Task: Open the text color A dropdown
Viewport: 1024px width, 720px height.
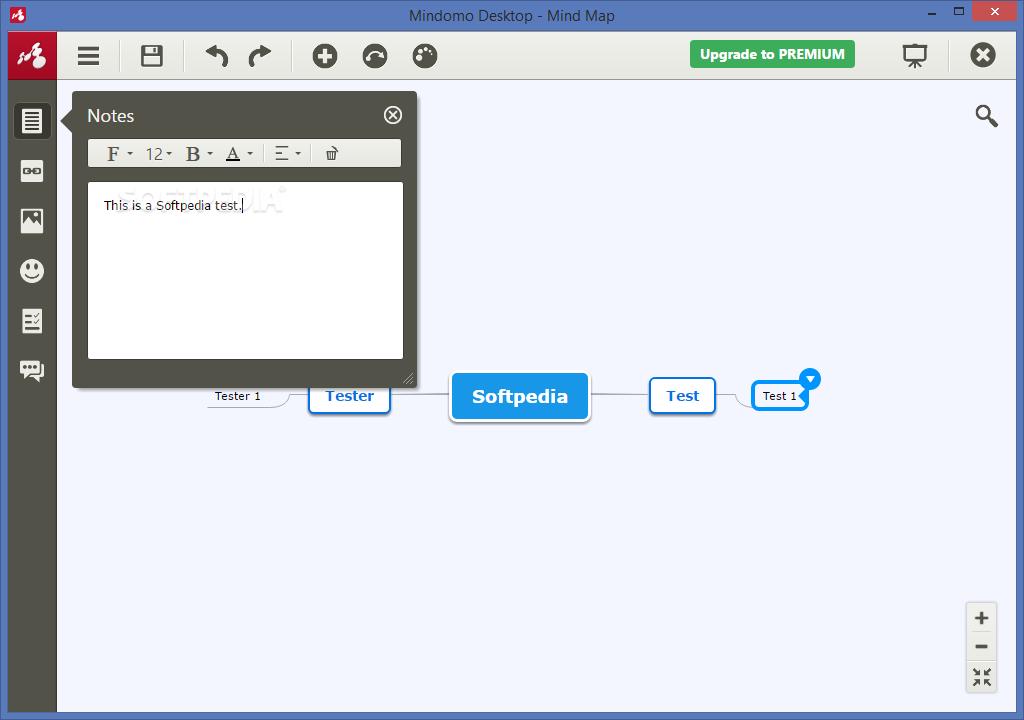Action: [239, 154]
